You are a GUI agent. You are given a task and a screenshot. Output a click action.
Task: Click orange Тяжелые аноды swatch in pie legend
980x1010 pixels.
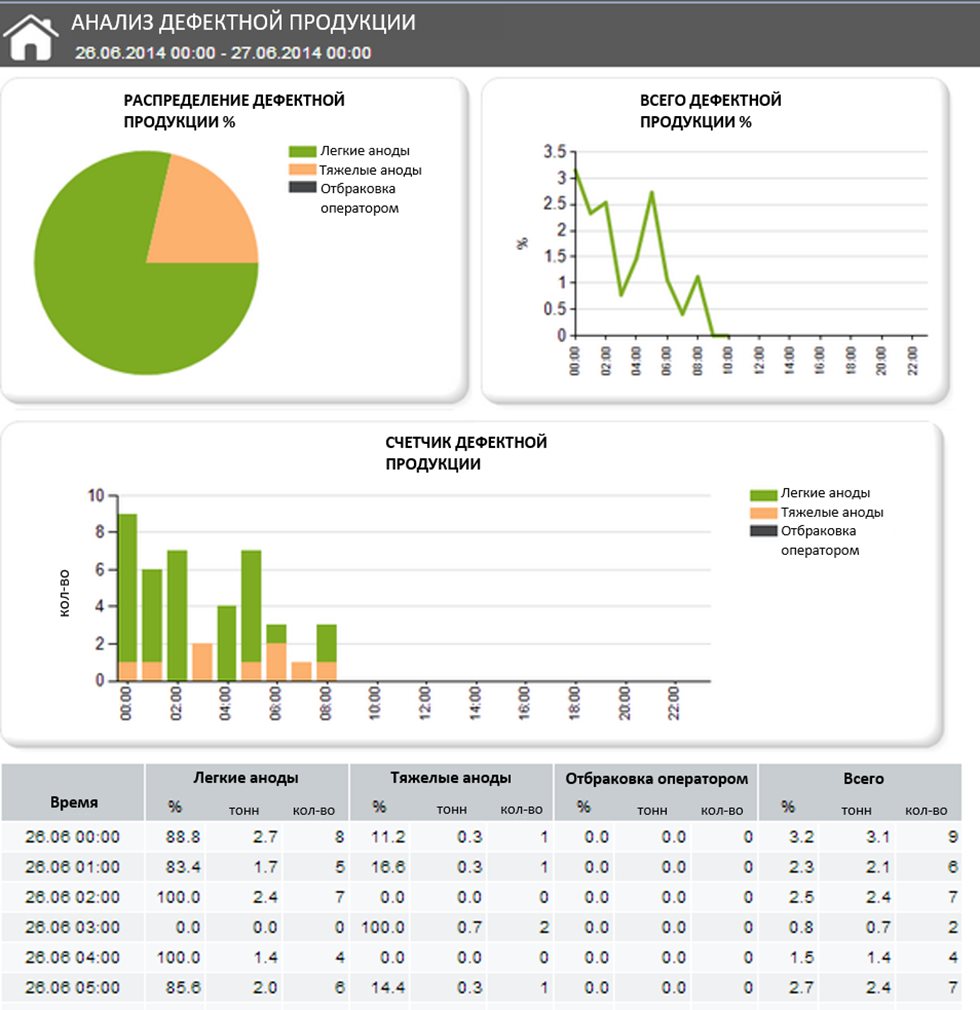302,170
